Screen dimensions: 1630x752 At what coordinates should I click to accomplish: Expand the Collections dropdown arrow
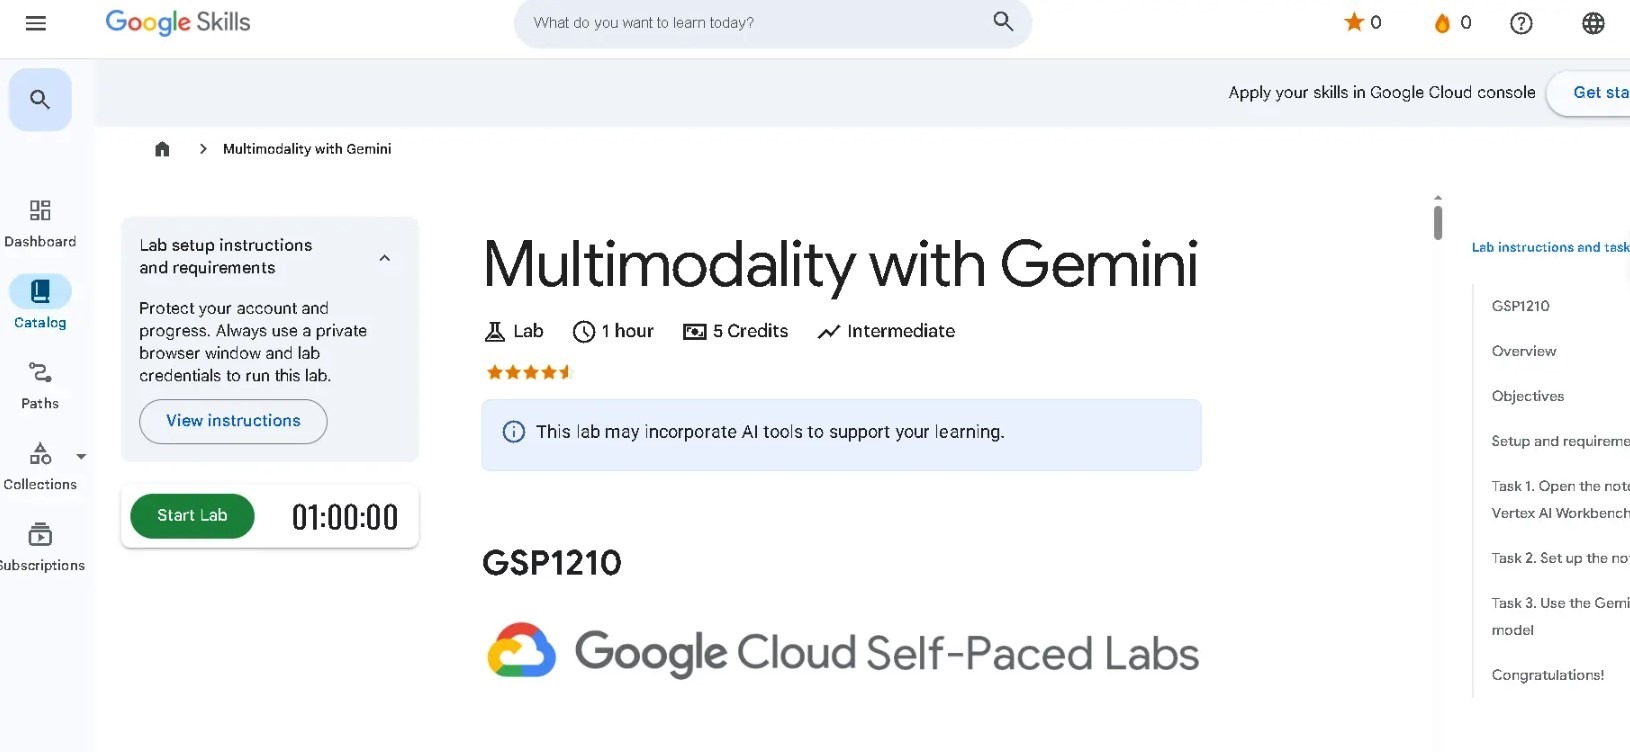82,456
